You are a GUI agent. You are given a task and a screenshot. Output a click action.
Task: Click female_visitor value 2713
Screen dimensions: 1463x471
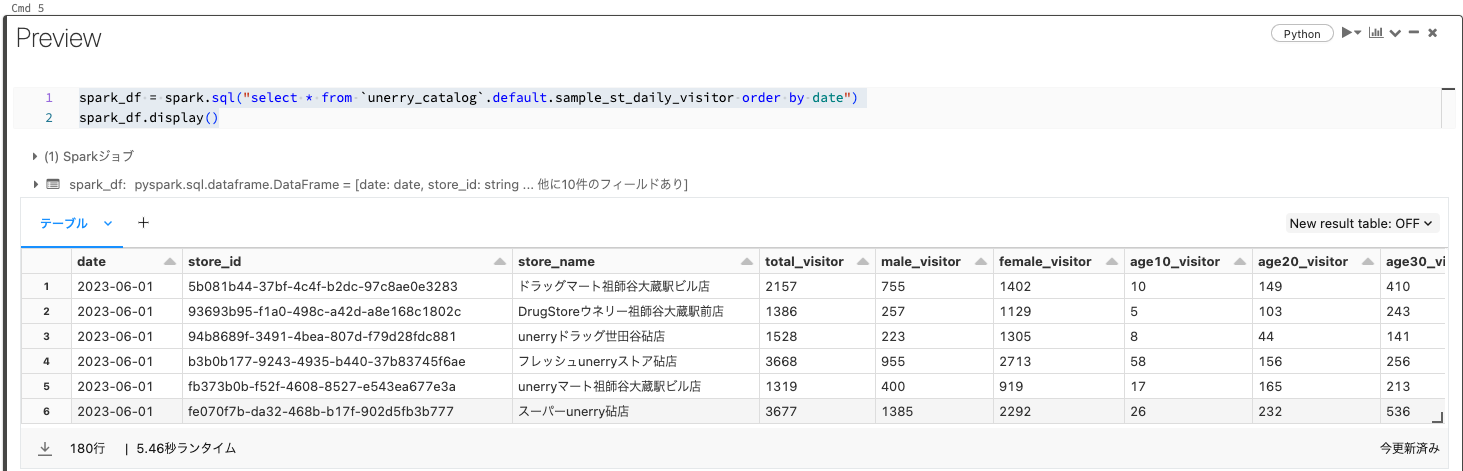pos(1015,362)
